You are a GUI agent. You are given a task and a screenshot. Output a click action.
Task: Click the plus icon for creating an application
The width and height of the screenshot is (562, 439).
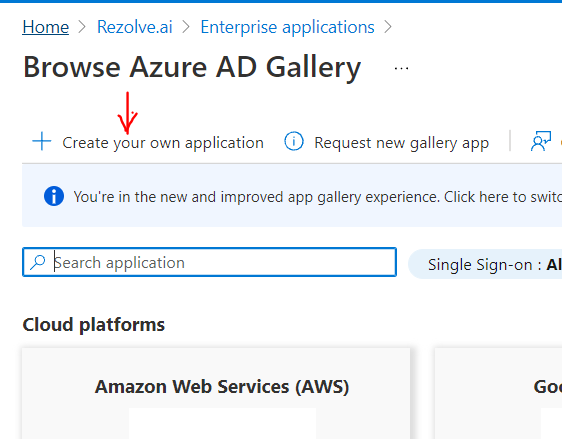point(42,141)
